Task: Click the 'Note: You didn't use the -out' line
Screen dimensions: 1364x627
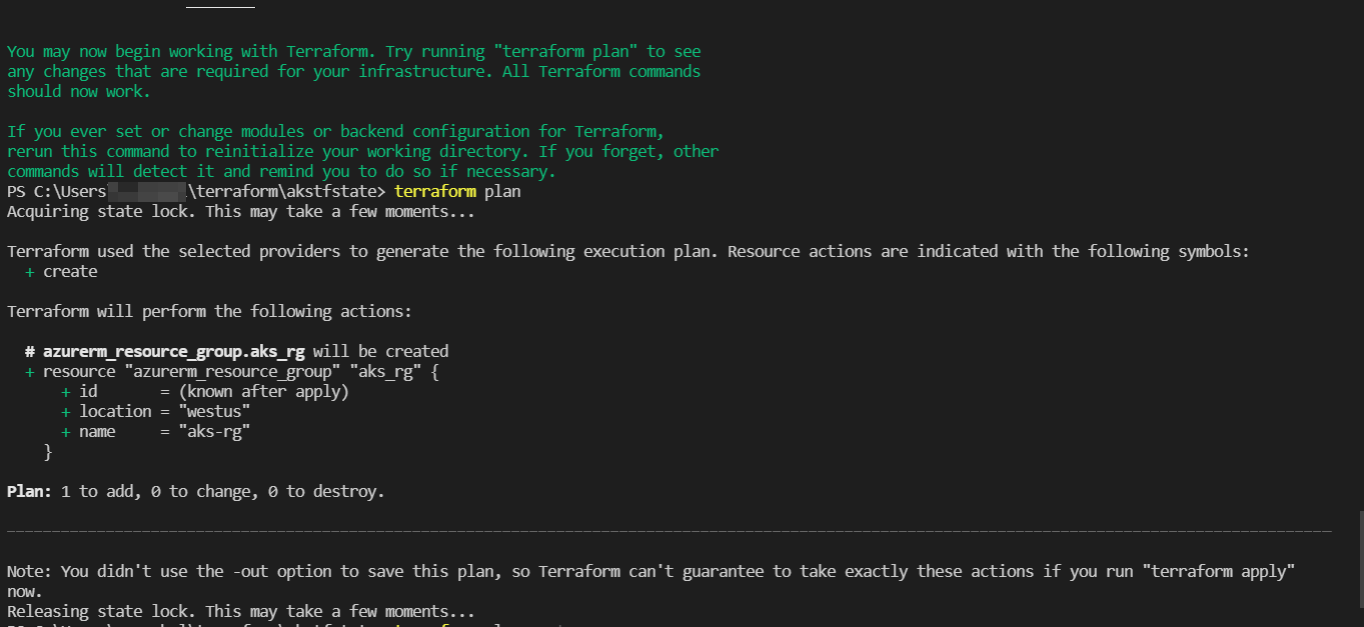Action: (x=651, y=571)
